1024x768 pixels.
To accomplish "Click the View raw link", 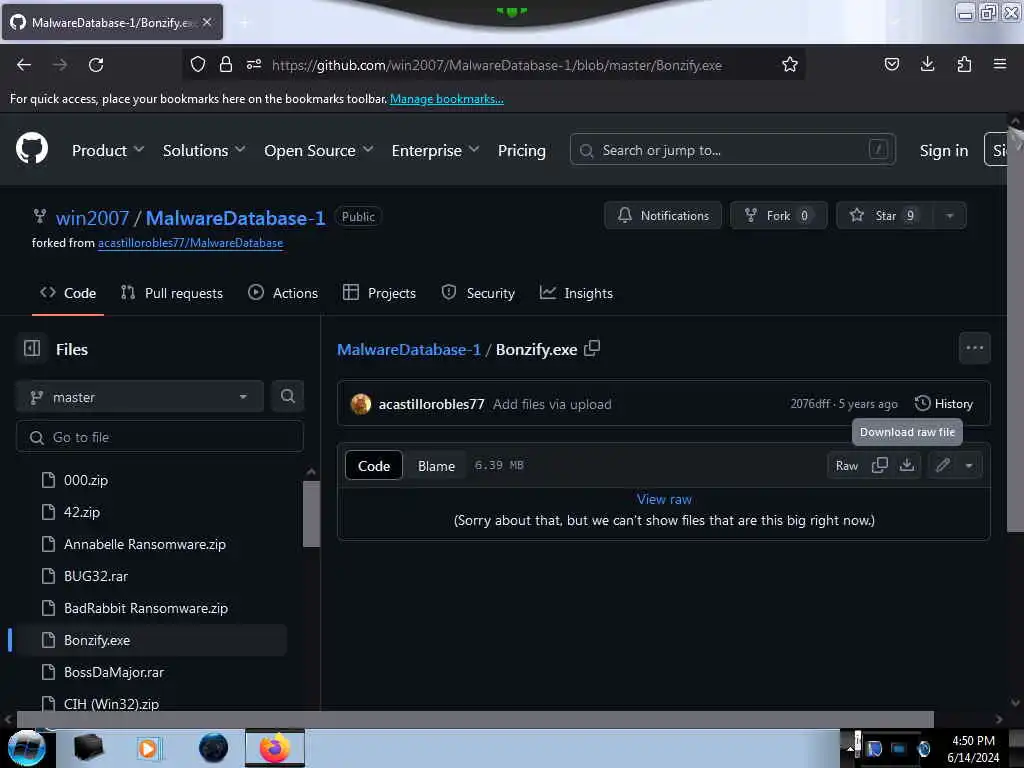I will pyautogui.click(x=664, y=499).
